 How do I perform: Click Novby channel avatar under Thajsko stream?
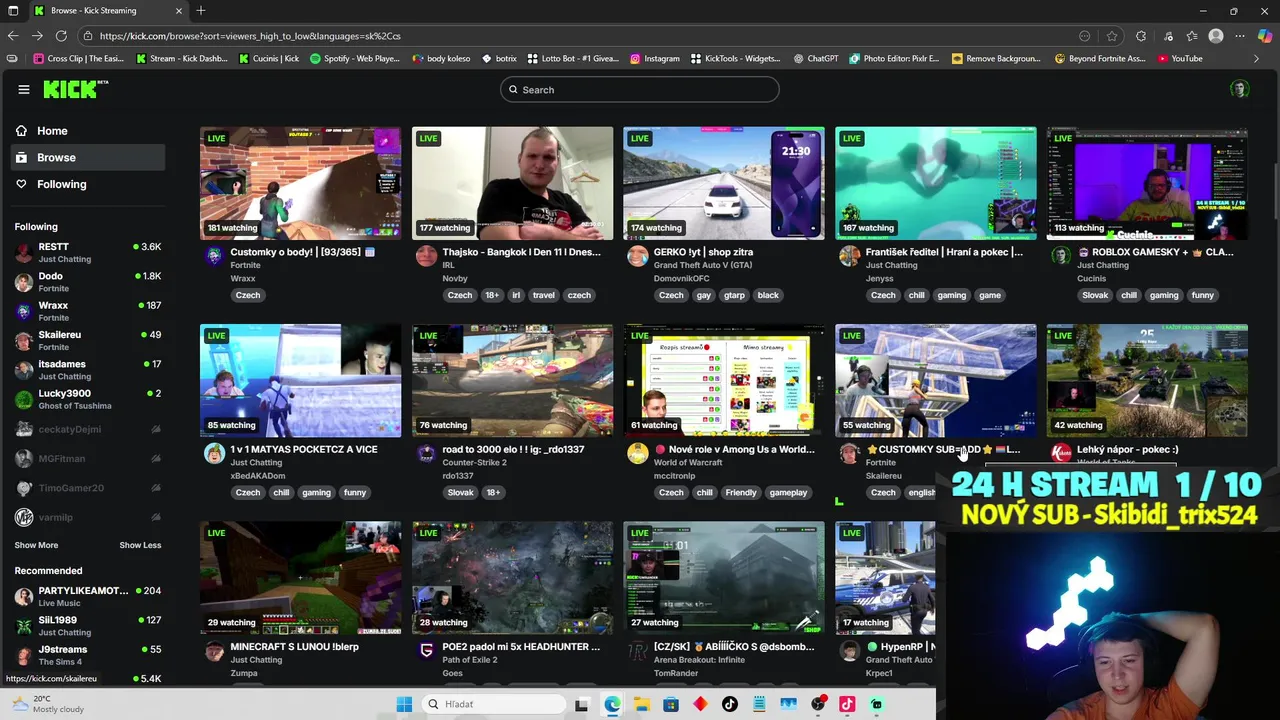click(x=426, y=256)
